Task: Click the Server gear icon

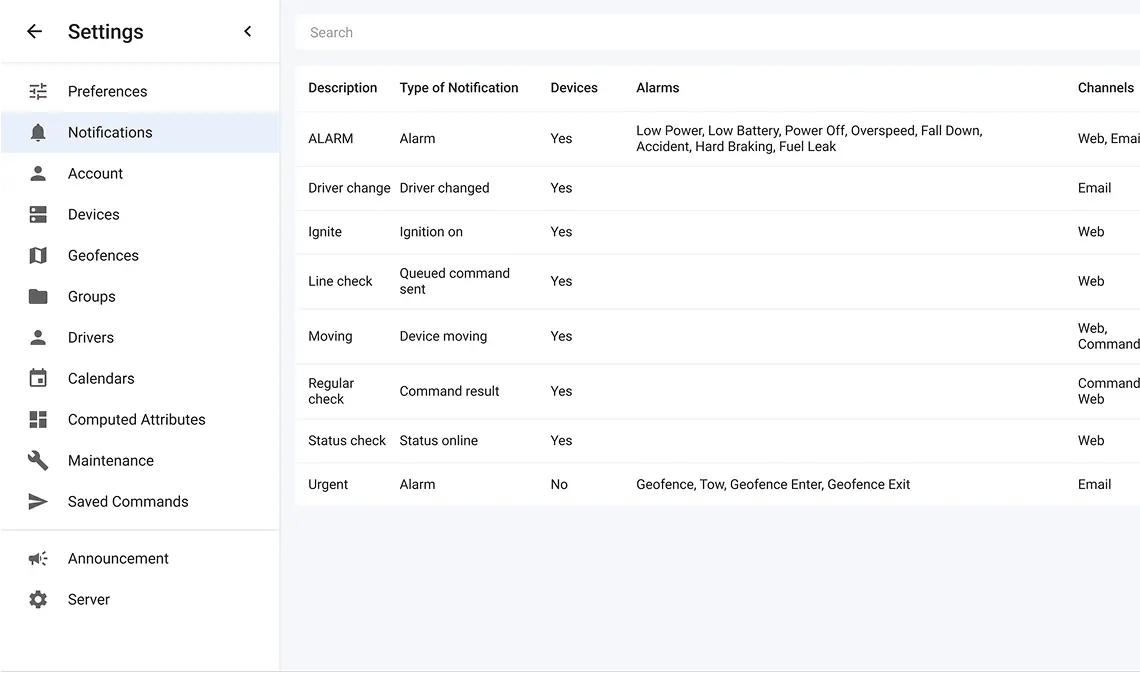Action: coord(38,599)
